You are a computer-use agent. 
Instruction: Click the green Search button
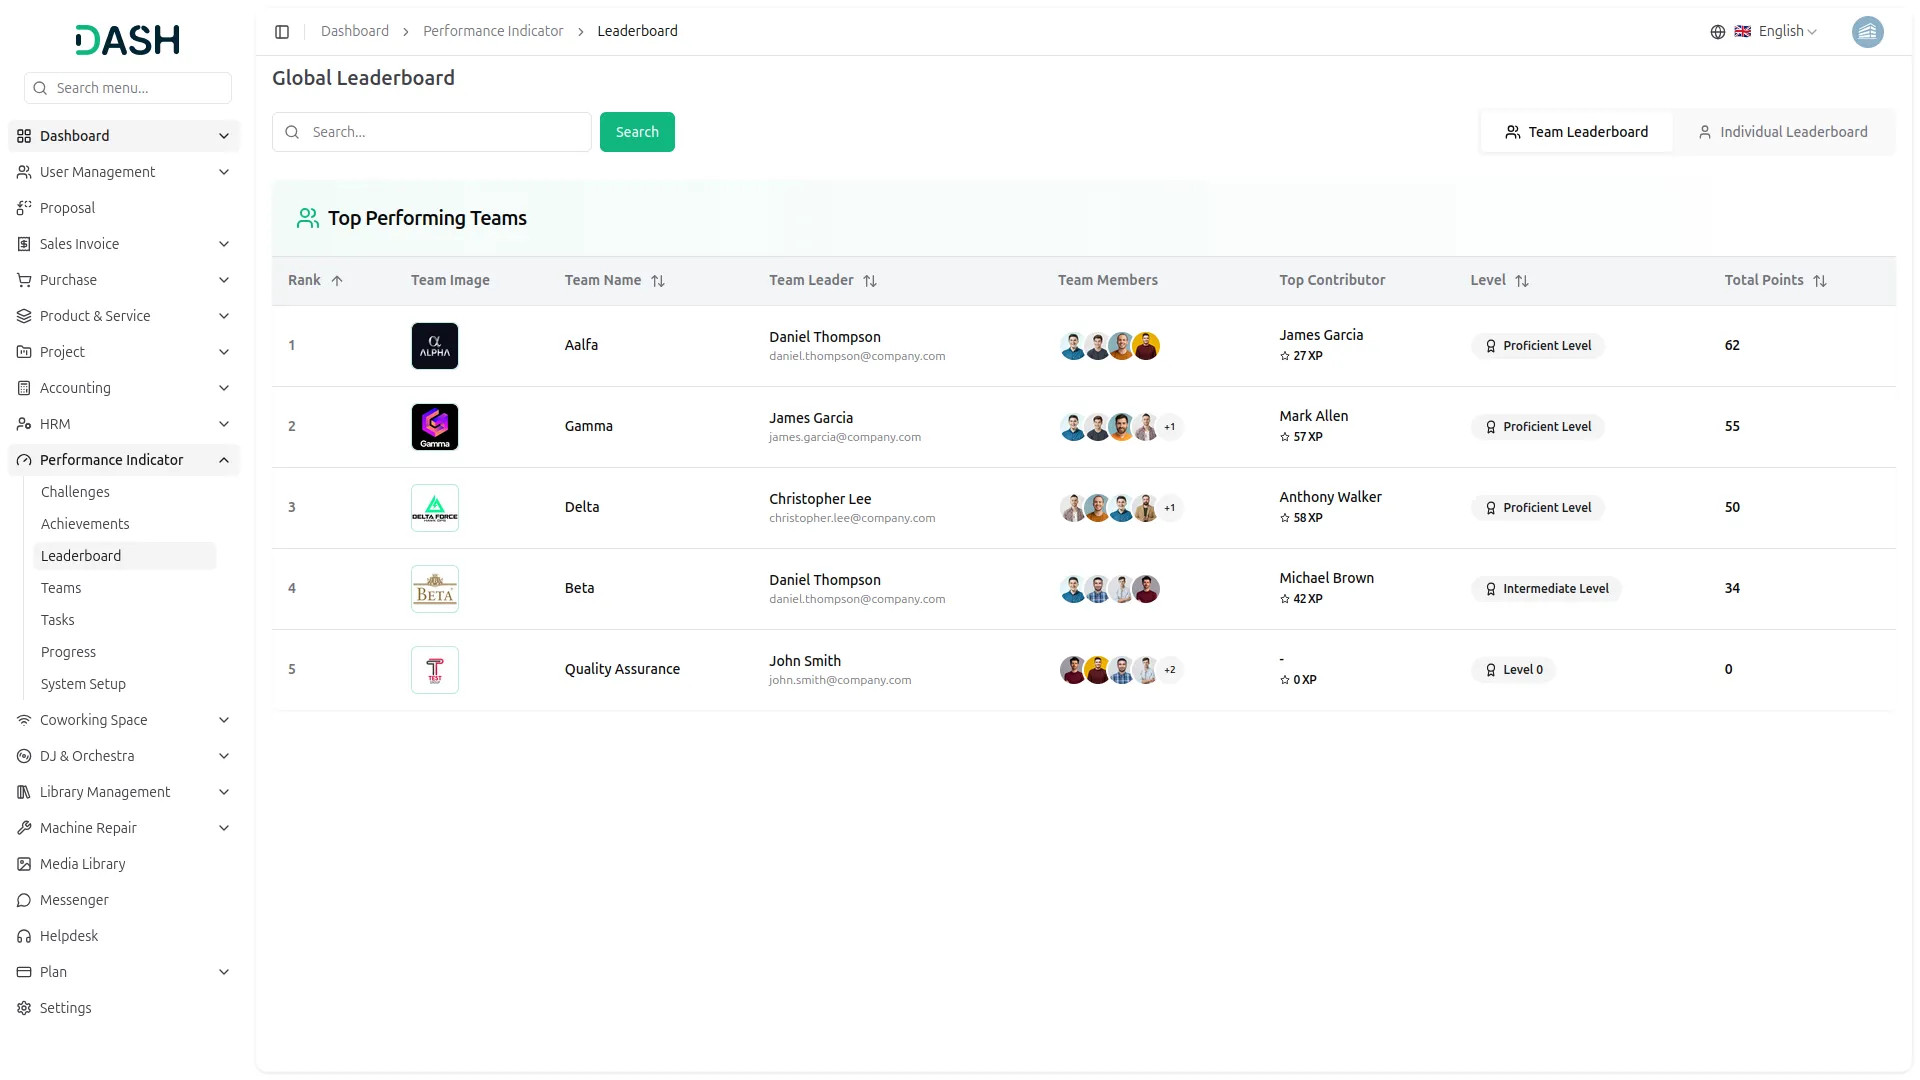pyautogui.click(x=637, y=132)
